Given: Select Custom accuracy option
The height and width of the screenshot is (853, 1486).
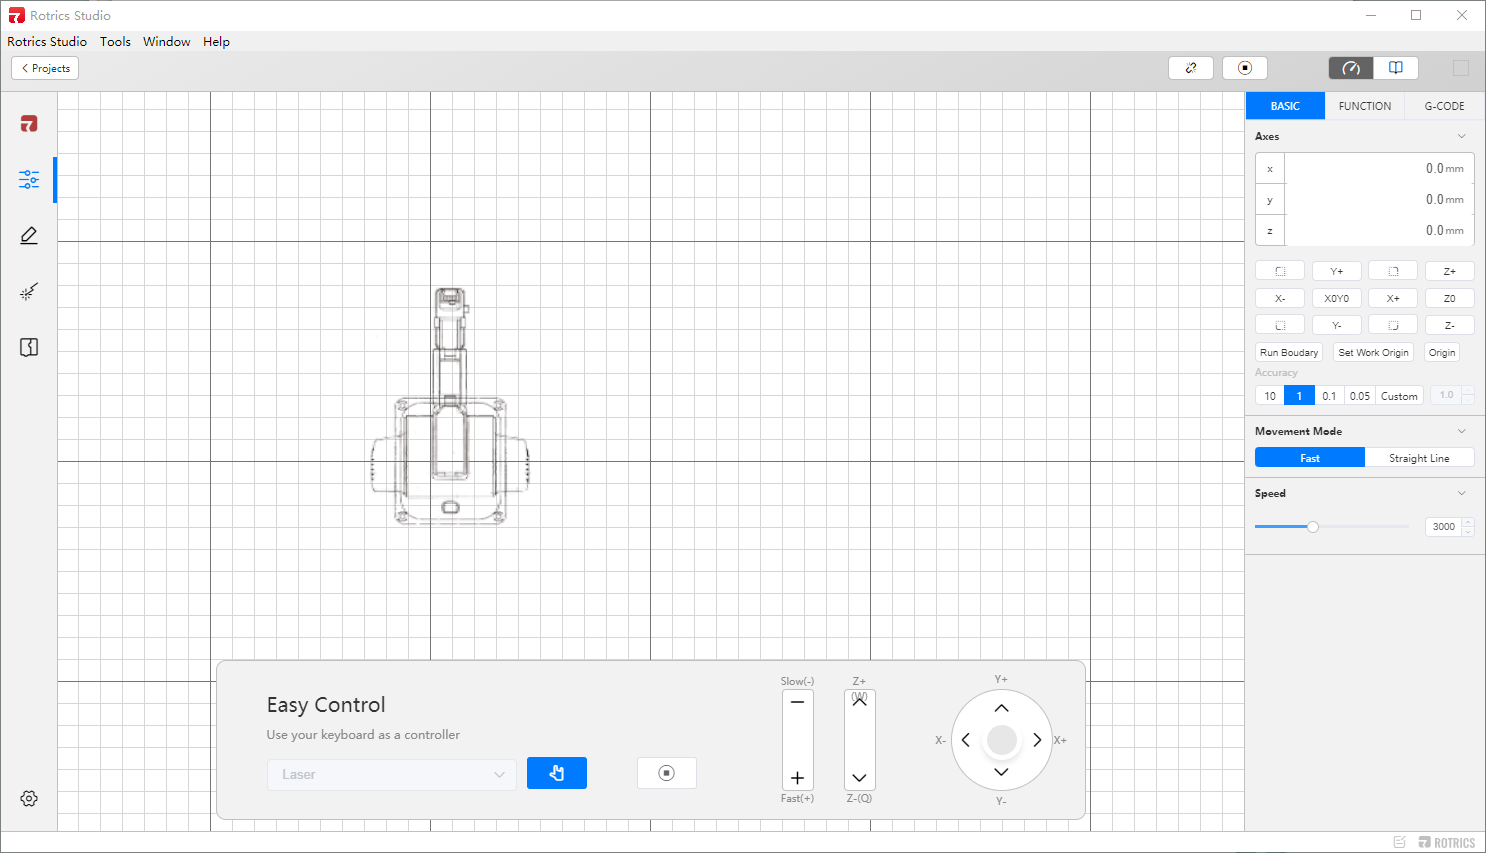Looking at the screenshot, I should click(1399, 396).
